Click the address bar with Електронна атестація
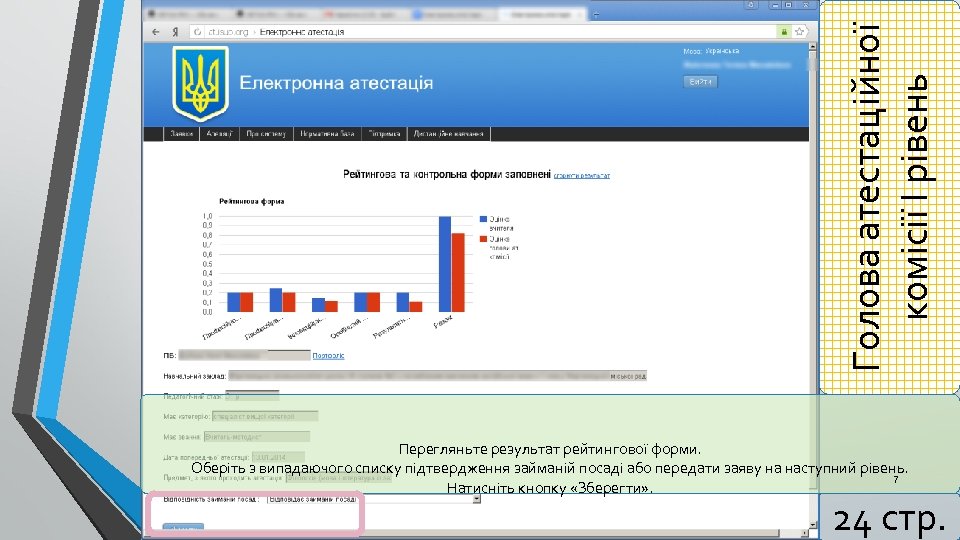This screenshot has width=960, height=540. [x=484, y=32]
